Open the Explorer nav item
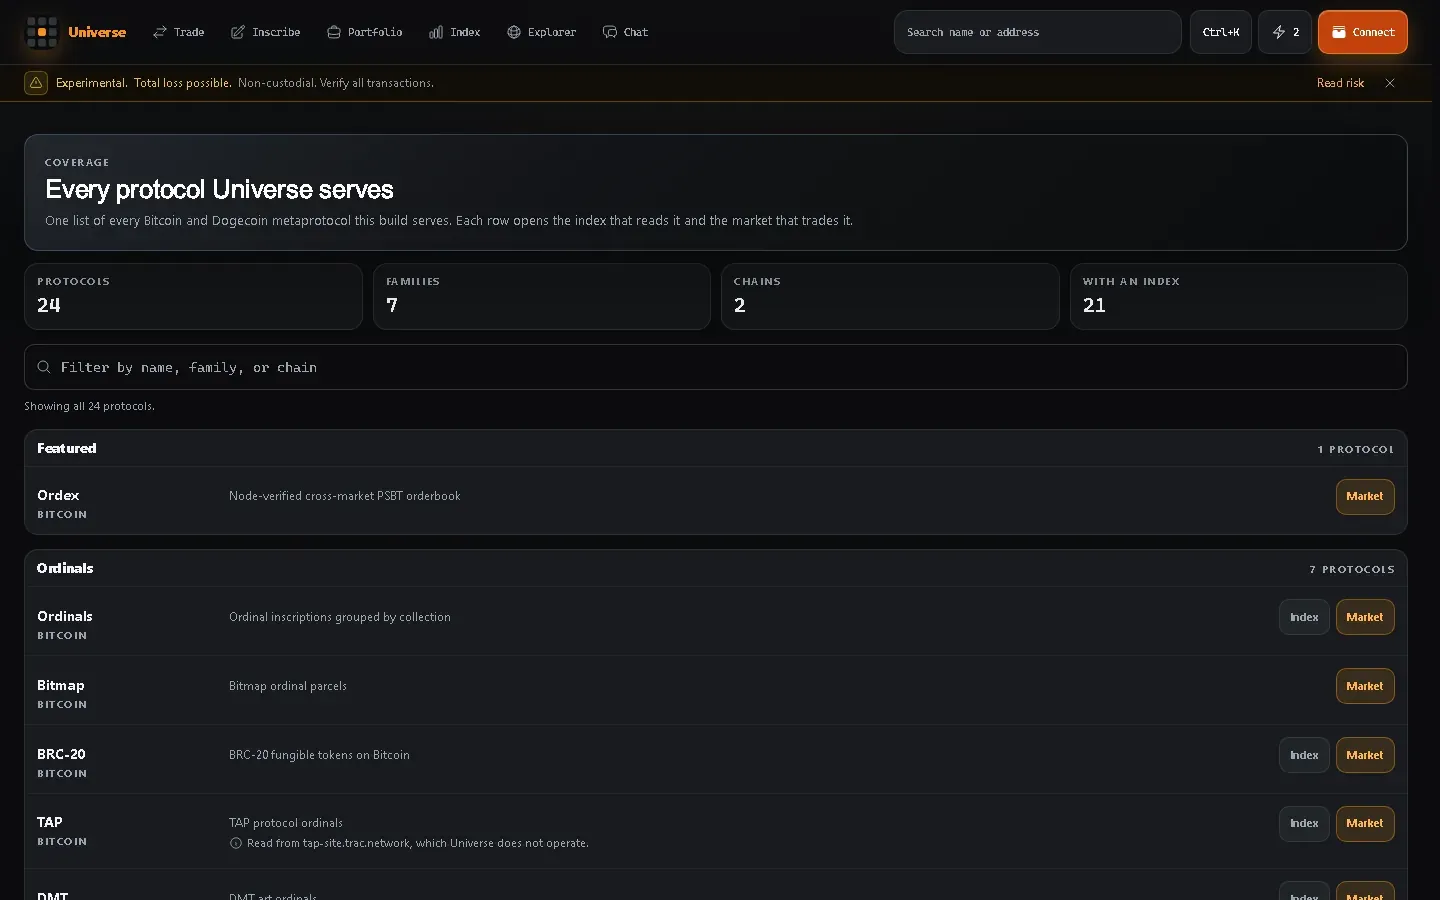 pyautogui.click(x=542, y=32)
